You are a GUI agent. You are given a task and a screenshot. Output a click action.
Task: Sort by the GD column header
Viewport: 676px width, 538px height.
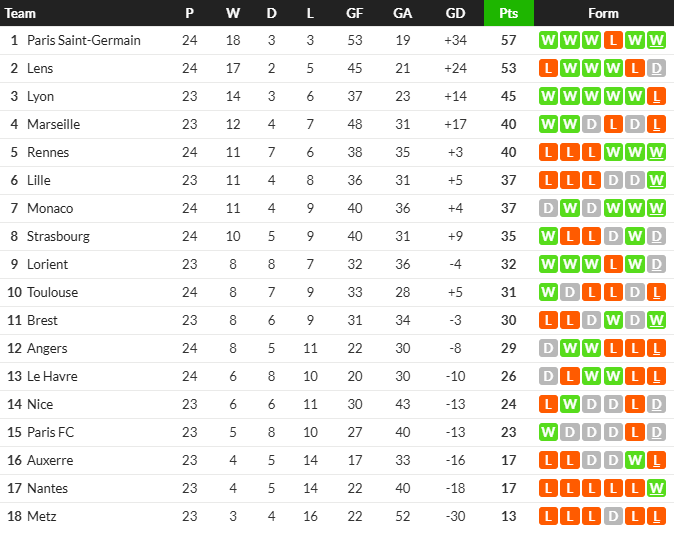[x=455, y=13]
